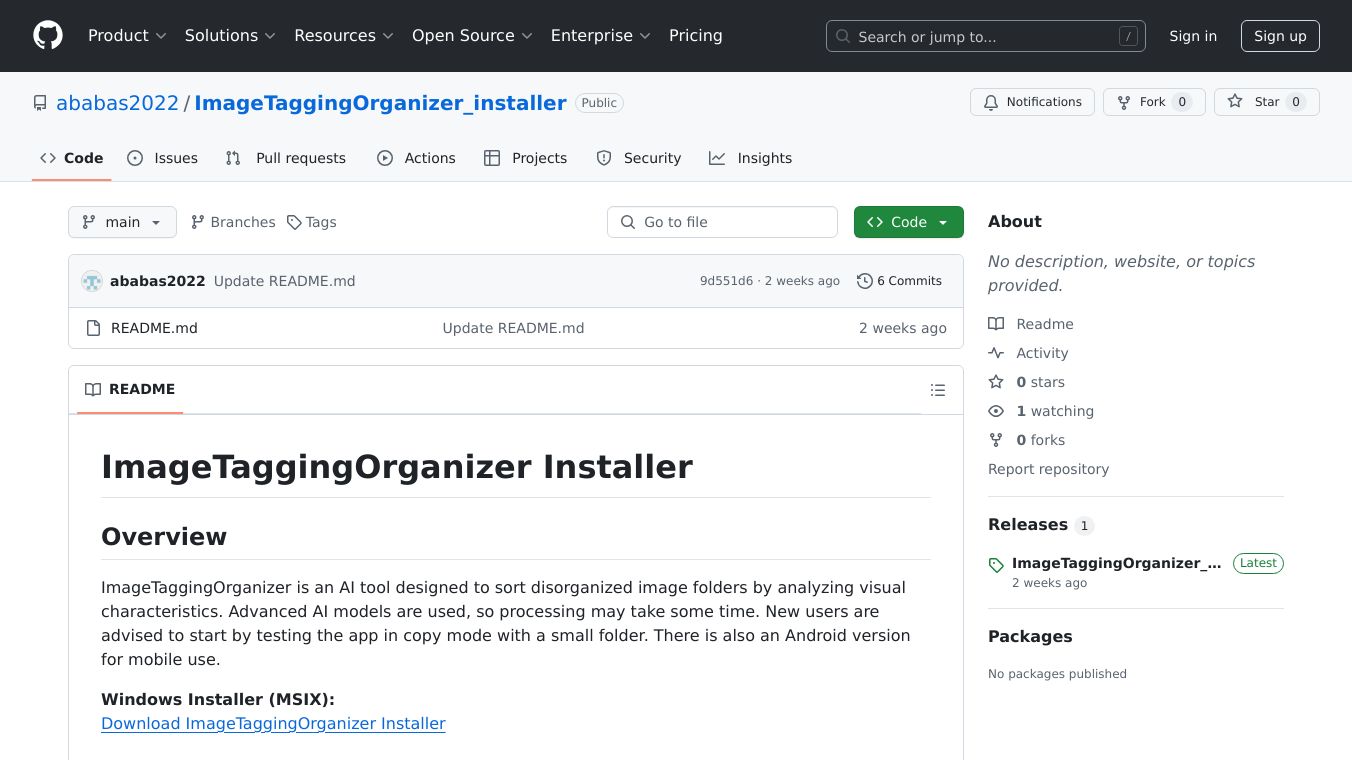Open the Packages heading link

coord(1030,637)
